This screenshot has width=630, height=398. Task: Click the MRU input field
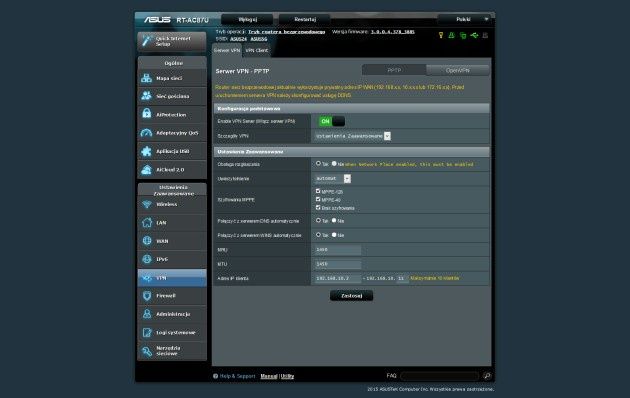[338, 250]
